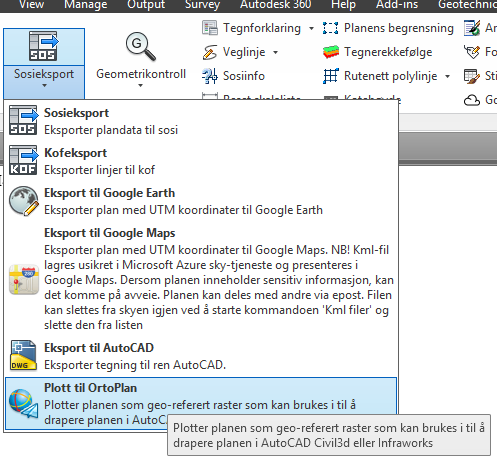497x467 pixels.
Task: Expand the Veglinje dropdown arrow
Action: [276, 52]
